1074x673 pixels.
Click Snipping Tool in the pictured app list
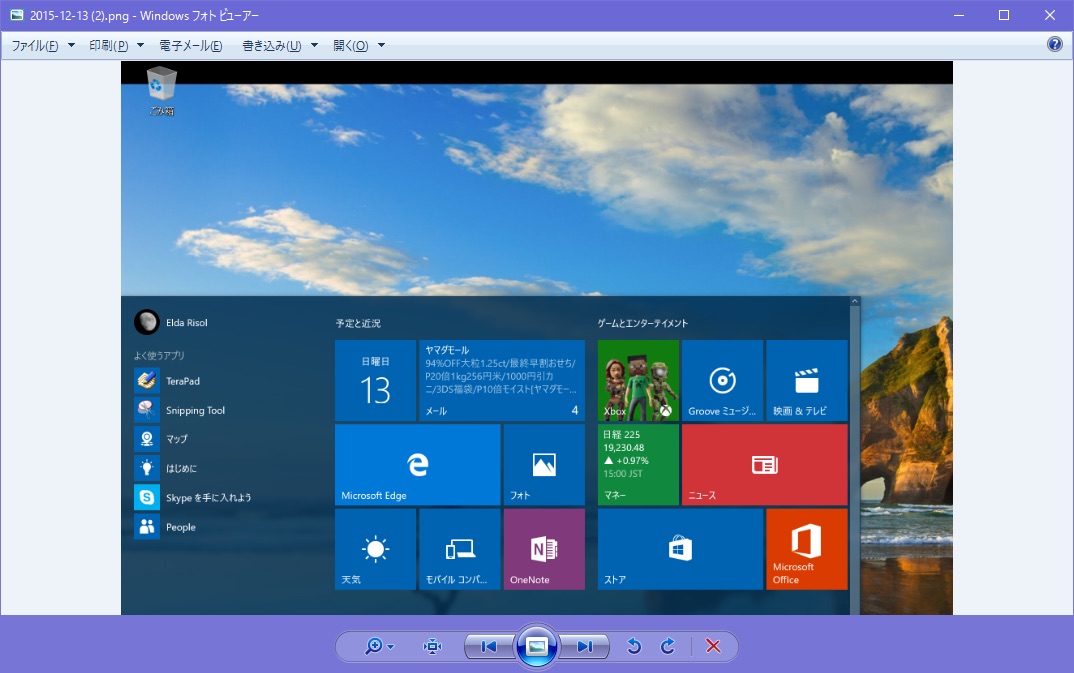tap(180, 410)
